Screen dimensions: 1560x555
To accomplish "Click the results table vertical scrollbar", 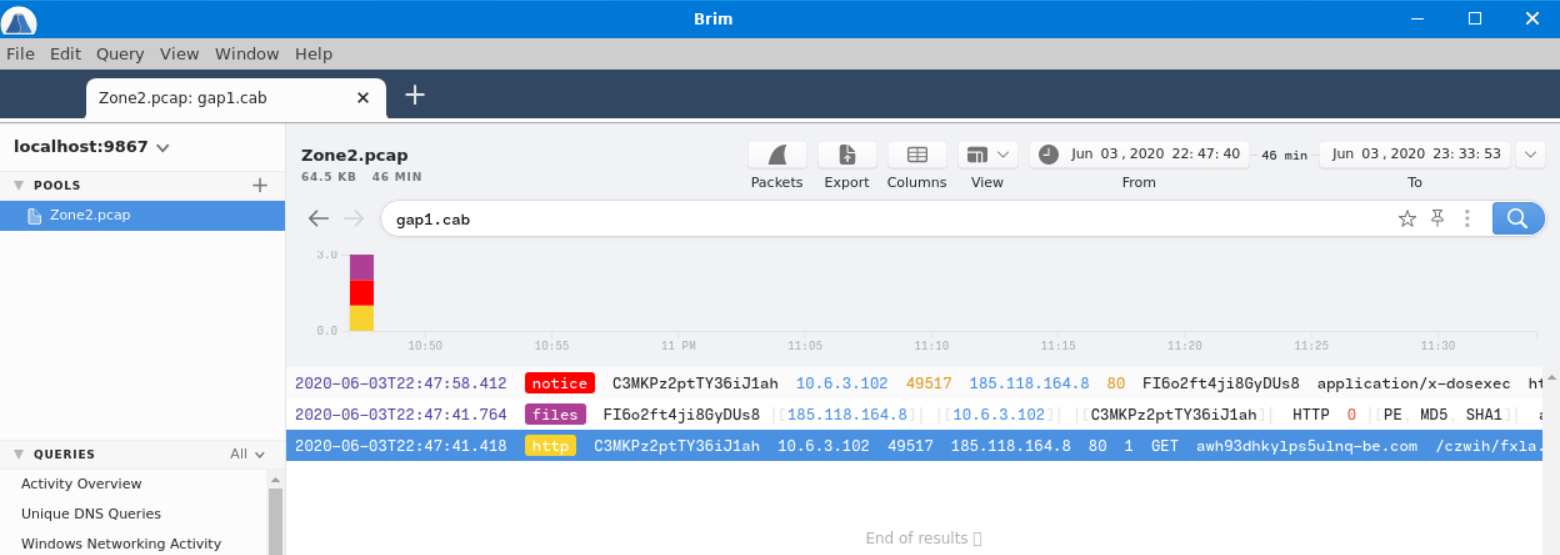I will point(1551,460).
